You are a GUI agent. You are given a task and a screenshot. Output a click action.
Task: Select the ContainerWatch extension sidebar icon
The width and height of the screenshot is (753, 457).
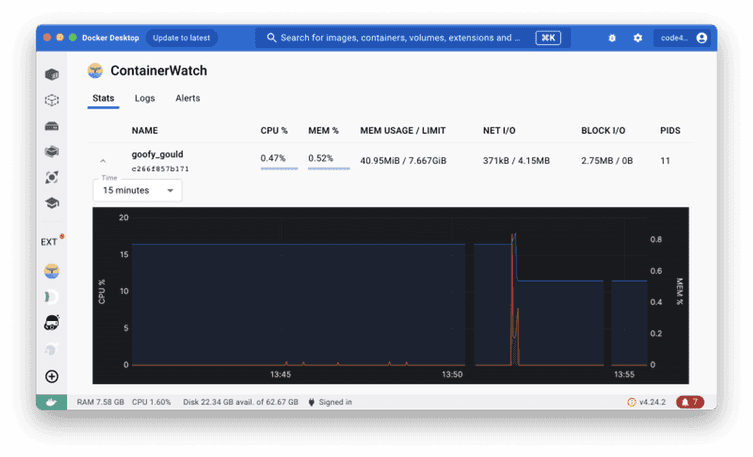(x=52, y=271)
